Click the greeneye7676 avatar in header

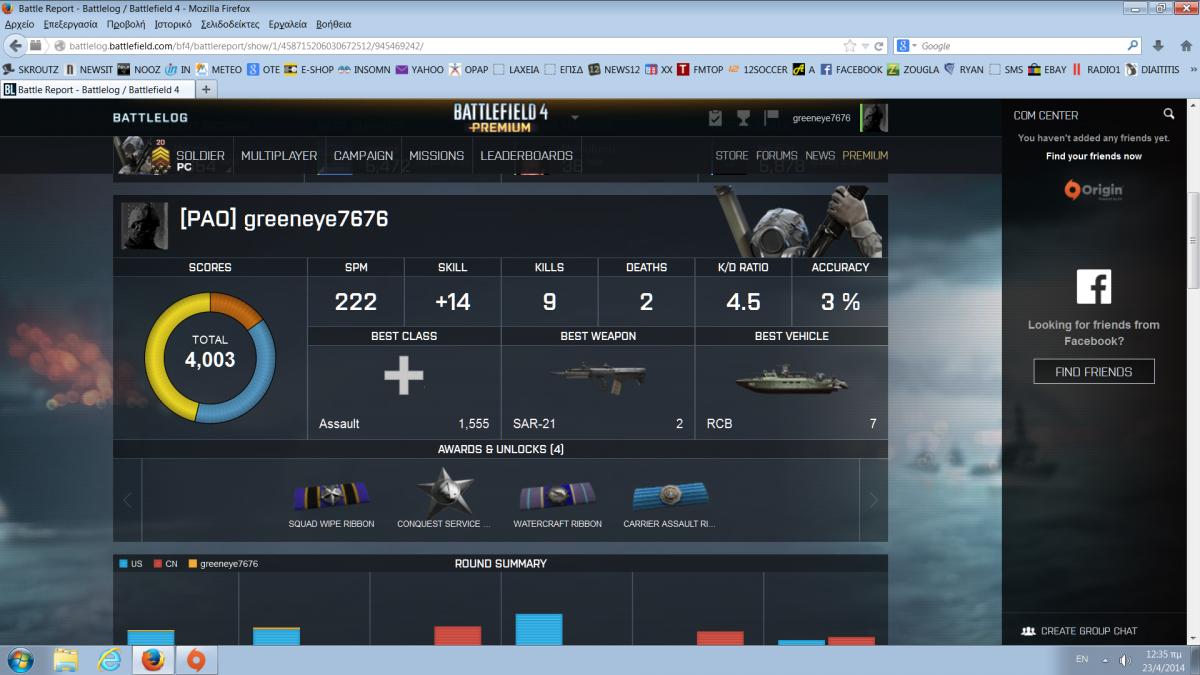[x=874, y=118]
